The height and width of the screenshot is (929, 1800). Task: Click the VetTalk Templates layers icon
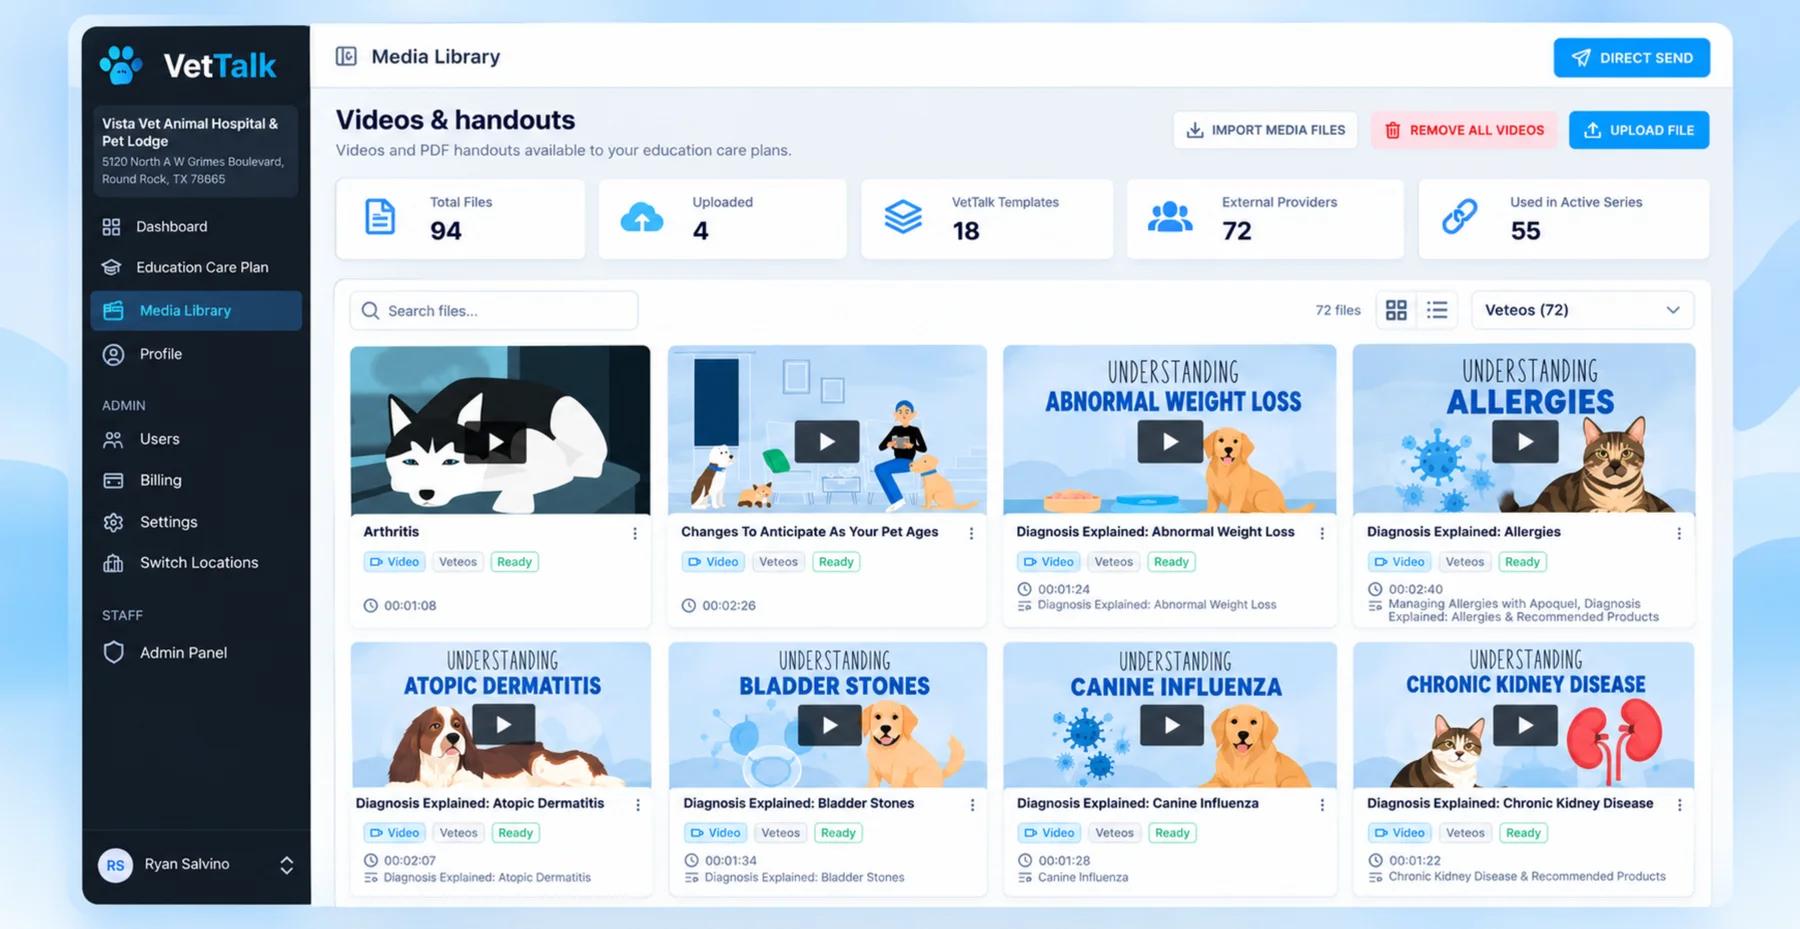pyautogui.click(x=903, y=216)
